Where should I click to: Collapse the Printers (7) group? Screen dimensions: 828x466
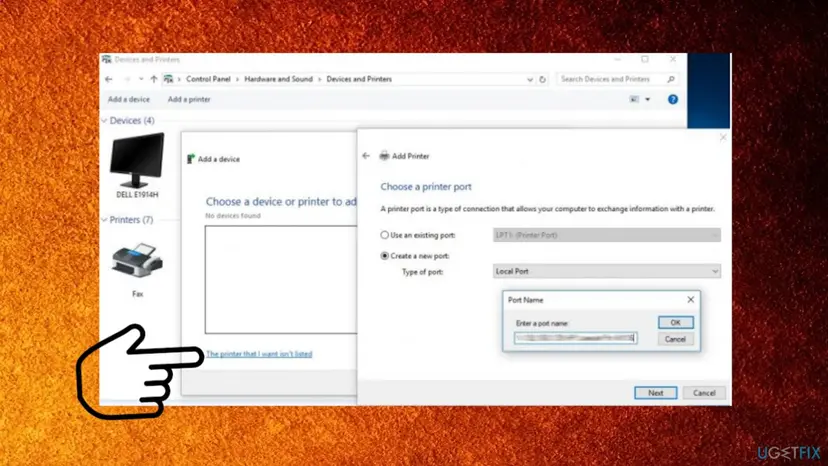(104, 220)
